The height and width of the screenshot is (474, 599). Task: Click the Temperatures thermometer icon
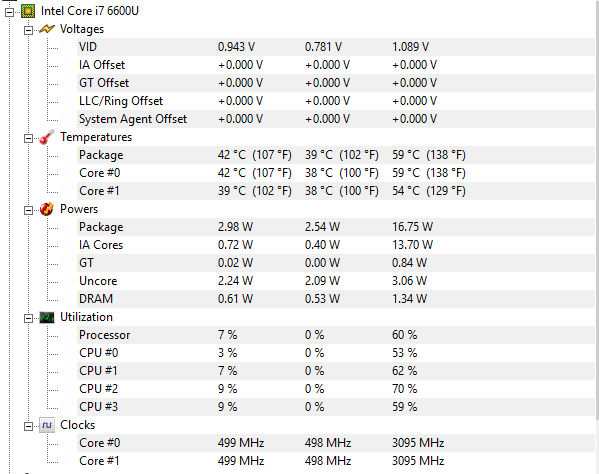pyautogui.click(x=47, y=137)
